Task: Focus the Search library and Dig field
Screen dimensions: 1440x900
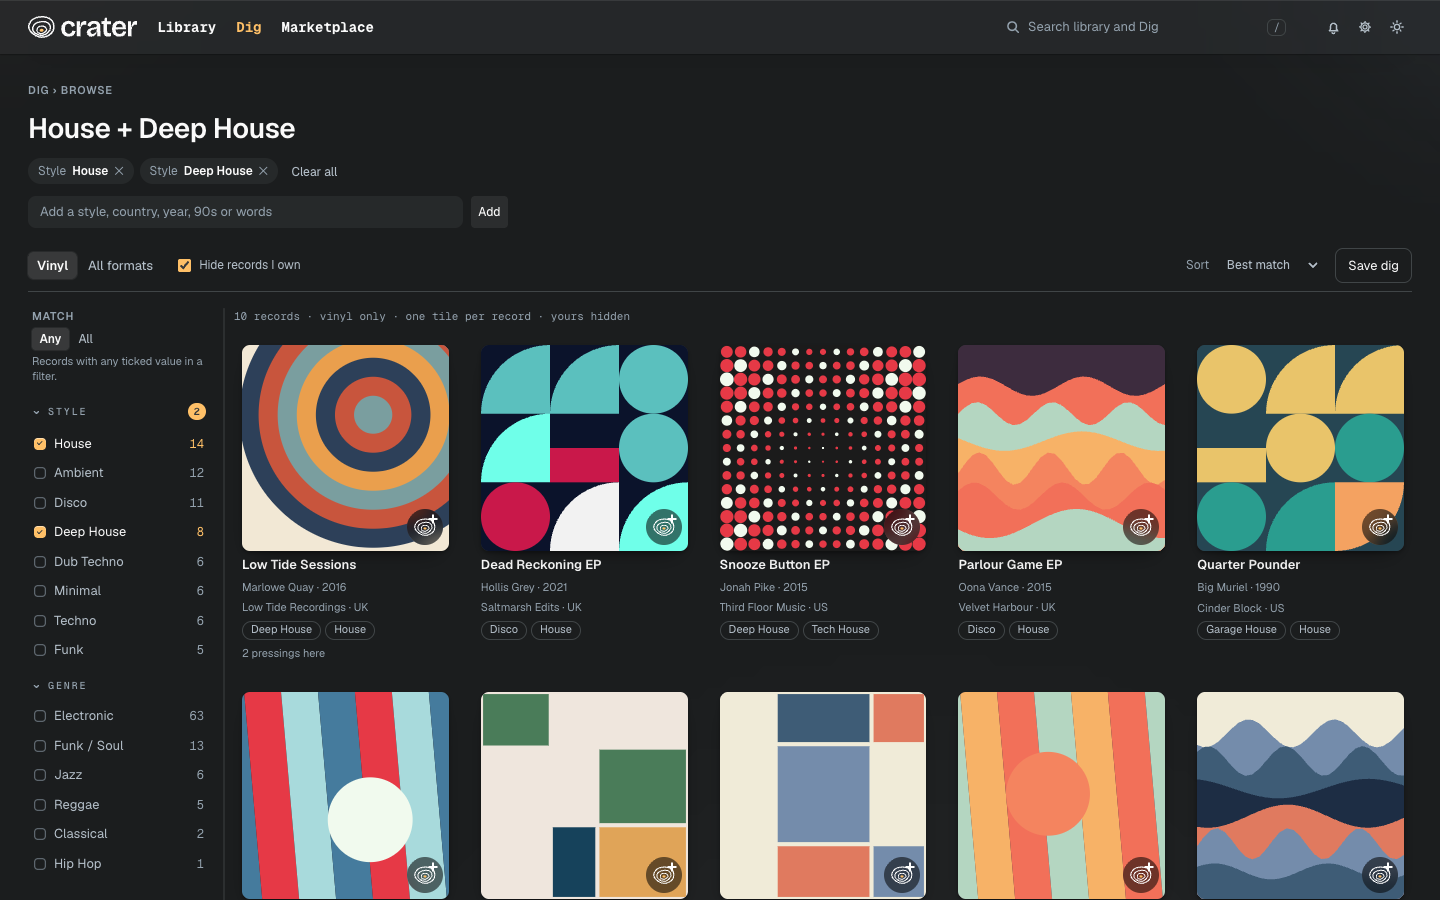Action: [x=1145, y=27]
